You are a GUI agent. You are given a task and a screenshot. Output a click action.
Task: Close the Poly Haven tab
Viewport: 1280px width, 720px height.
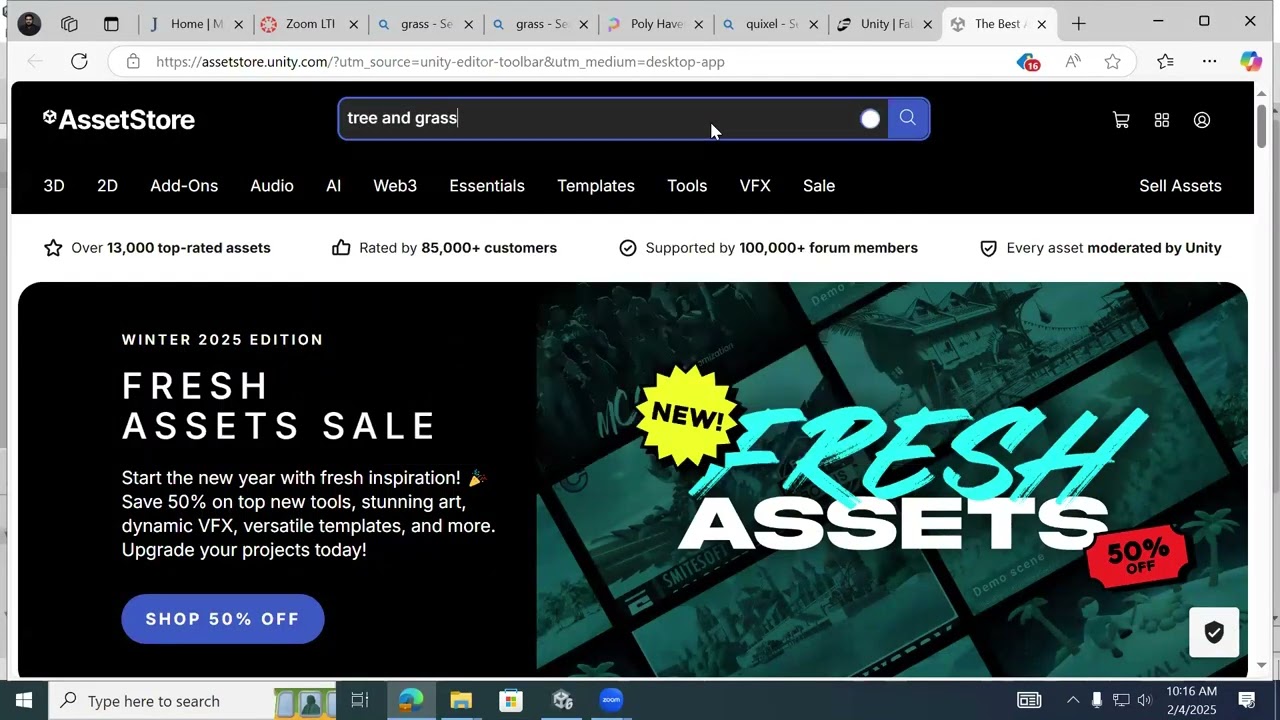tap(699, 24)
